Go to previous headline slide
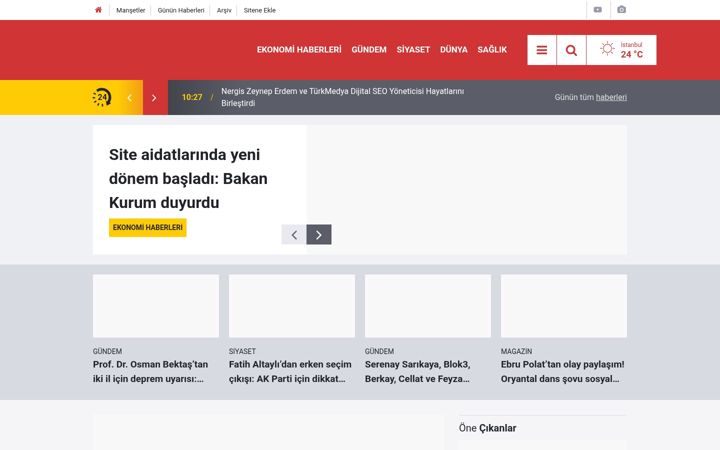 [294, 235]
